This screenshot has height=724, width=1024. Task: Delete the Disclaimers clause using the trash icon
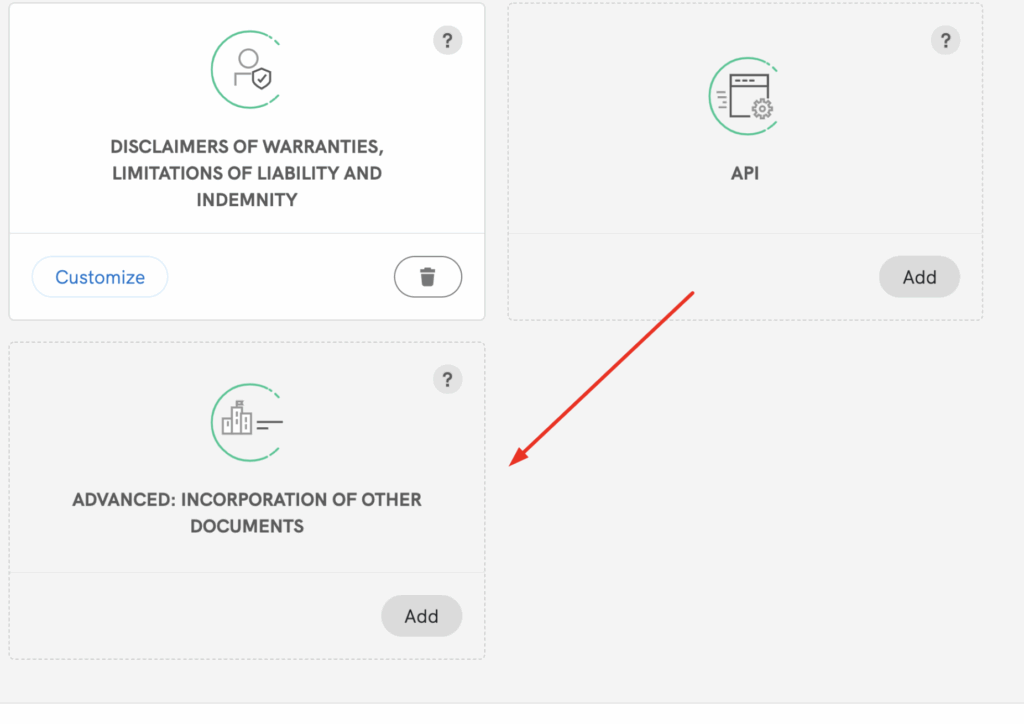click(428, 277)
